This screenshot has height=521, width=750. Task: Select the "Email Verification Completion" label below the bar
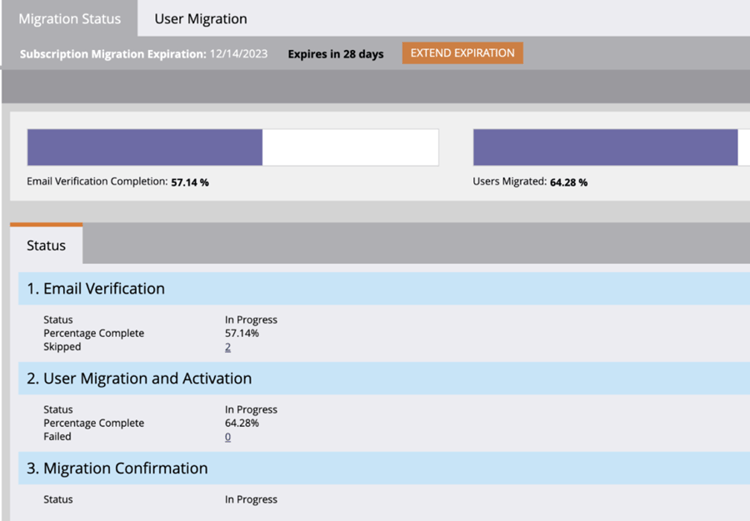pyautogui.click(x=97, y=183)
